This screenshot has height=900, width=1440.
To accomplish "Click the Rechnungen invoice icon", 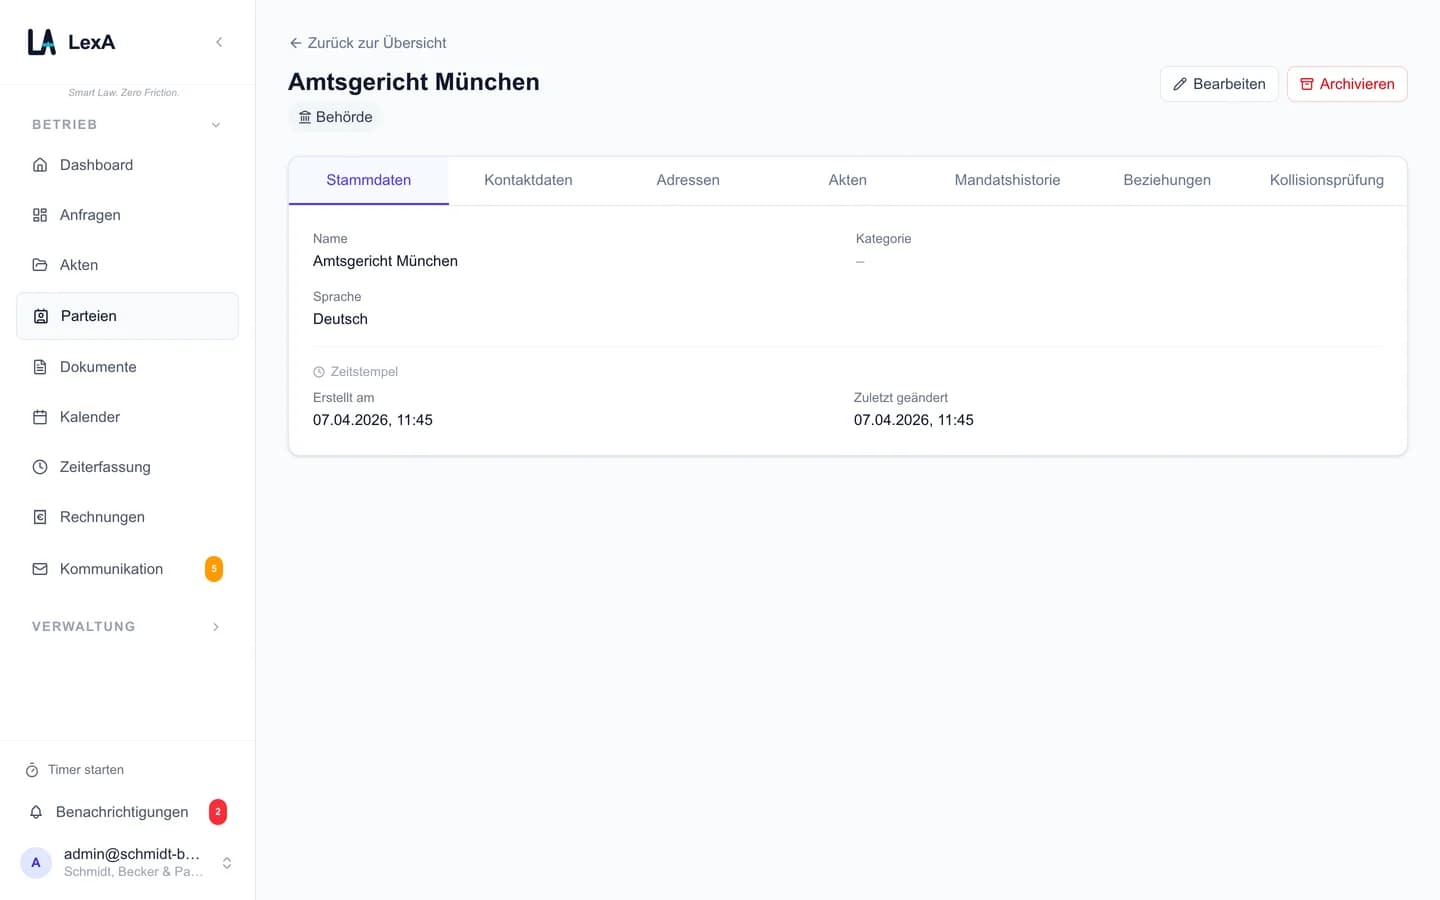I will tap(40, 517).
